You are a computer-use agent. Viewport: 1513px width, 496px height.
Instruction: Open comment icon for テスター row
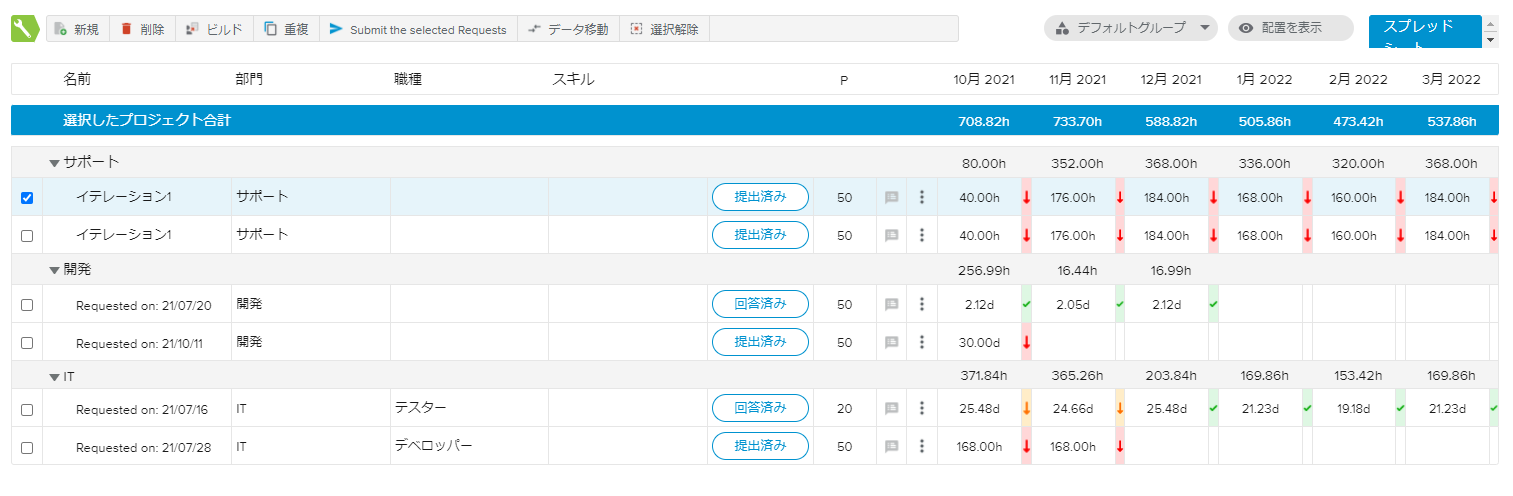click(x=891, y=408)
